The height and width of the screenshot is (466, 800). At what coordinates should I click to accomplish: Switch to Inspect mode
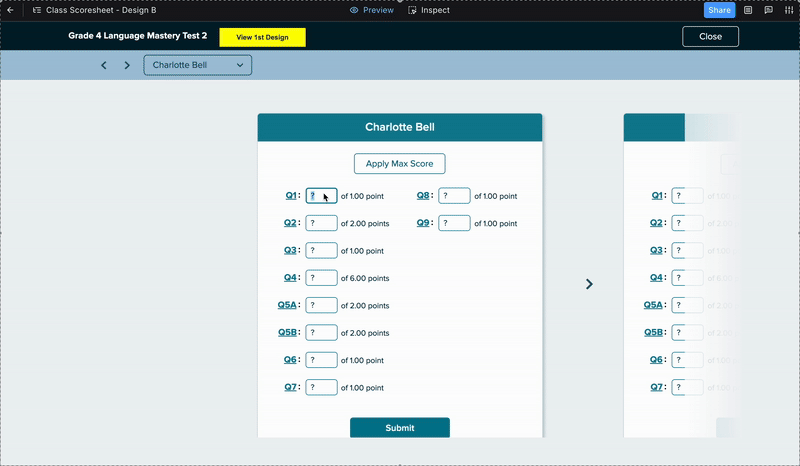click(x=429, y=10)
